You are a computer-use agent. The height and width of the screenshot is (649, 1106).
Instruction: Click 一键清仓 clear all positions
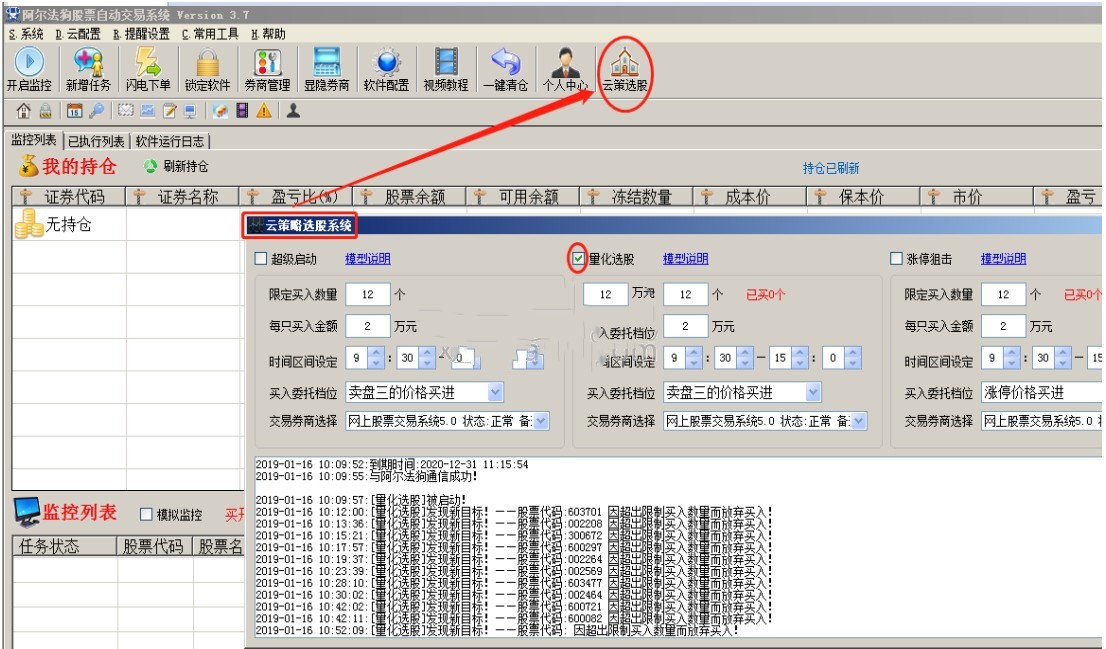point(505,68)
